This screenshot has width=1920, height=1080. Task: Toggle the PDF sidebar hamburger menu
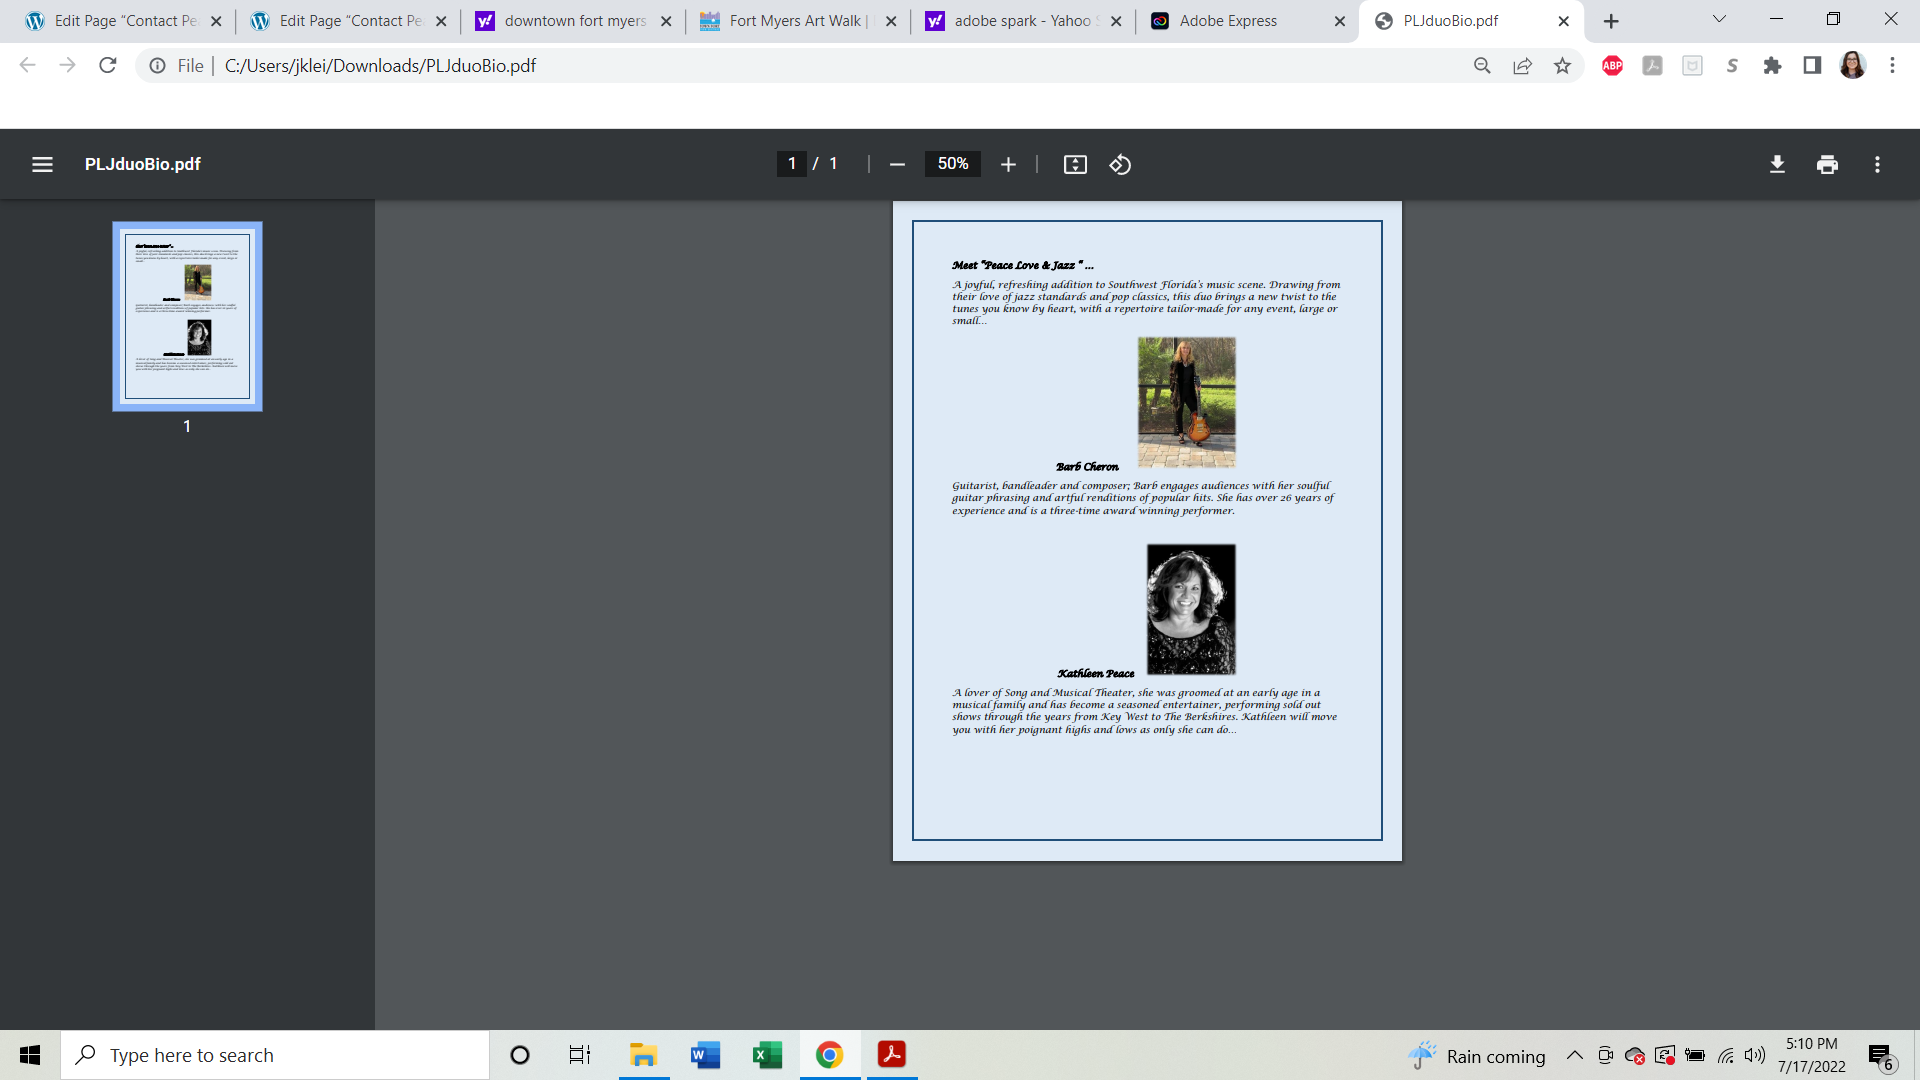(x=42, y=164)
